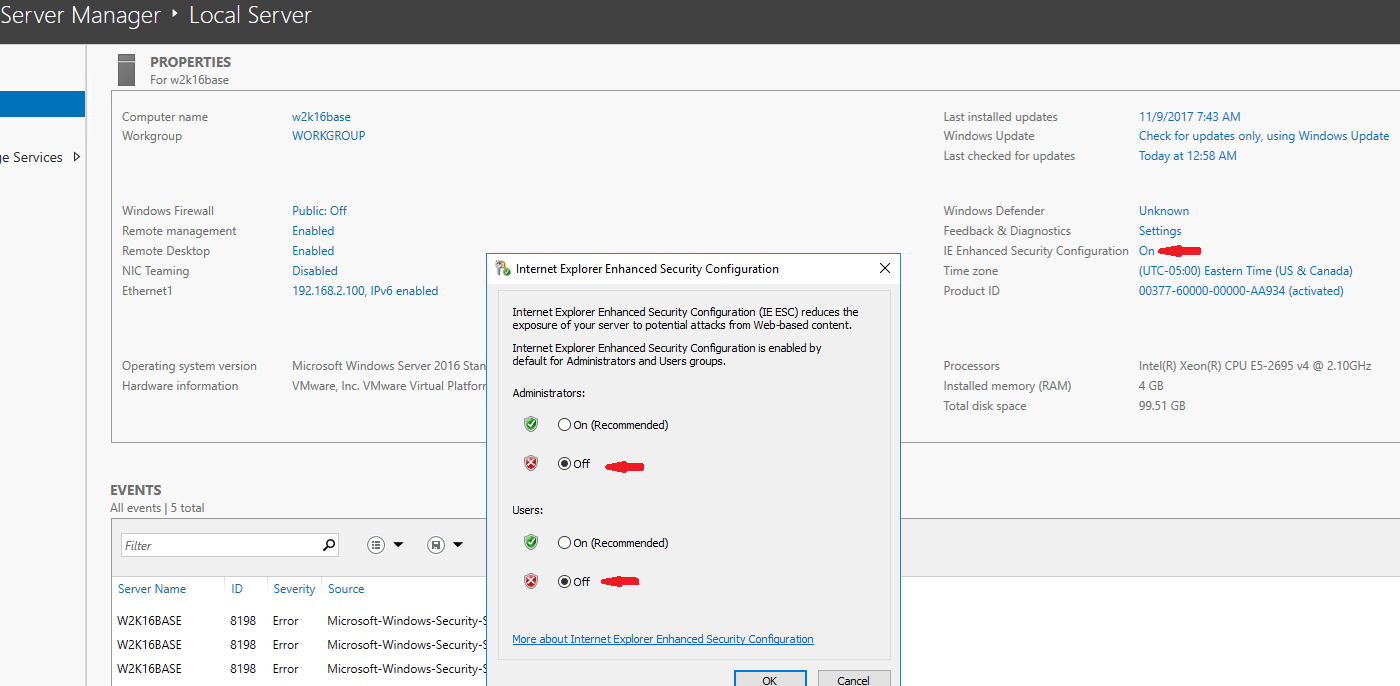Click the Windows Firewall Public: Off link
1400x686 pixels.
click(x=319, y=211)
